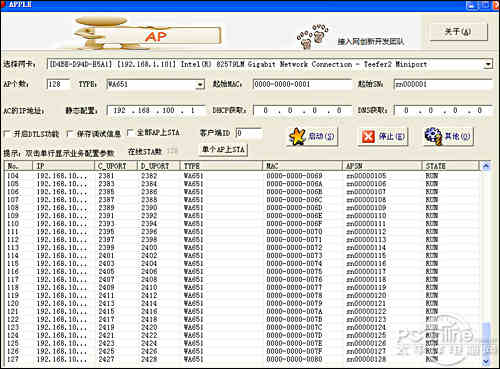
Task: Click the C_UPORT column header
Action: coord(116,166)
